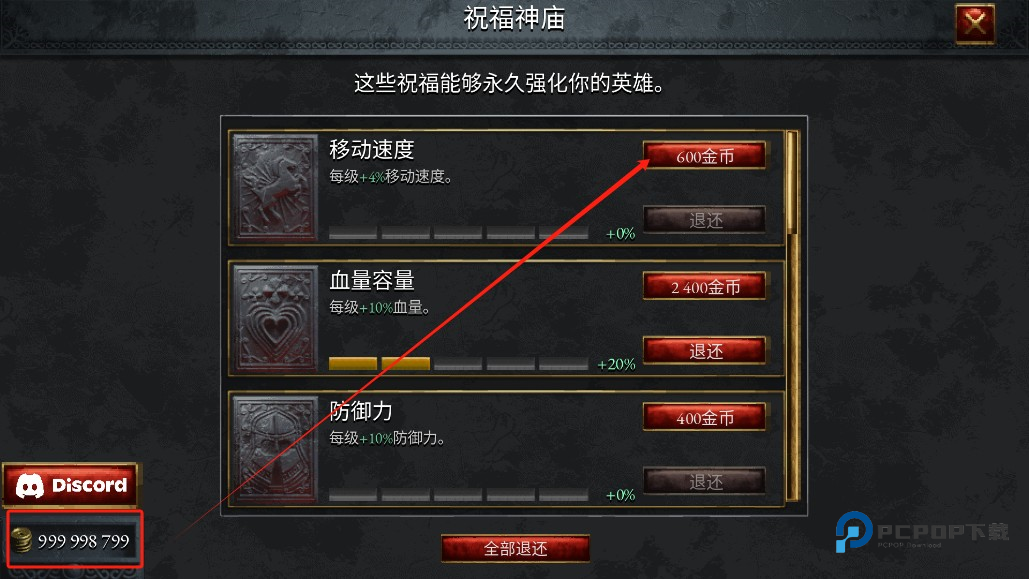Click the Discord logo icon
Image resolution: width=1029 pixels, height=579 pixels.
[x=30, y=486]
